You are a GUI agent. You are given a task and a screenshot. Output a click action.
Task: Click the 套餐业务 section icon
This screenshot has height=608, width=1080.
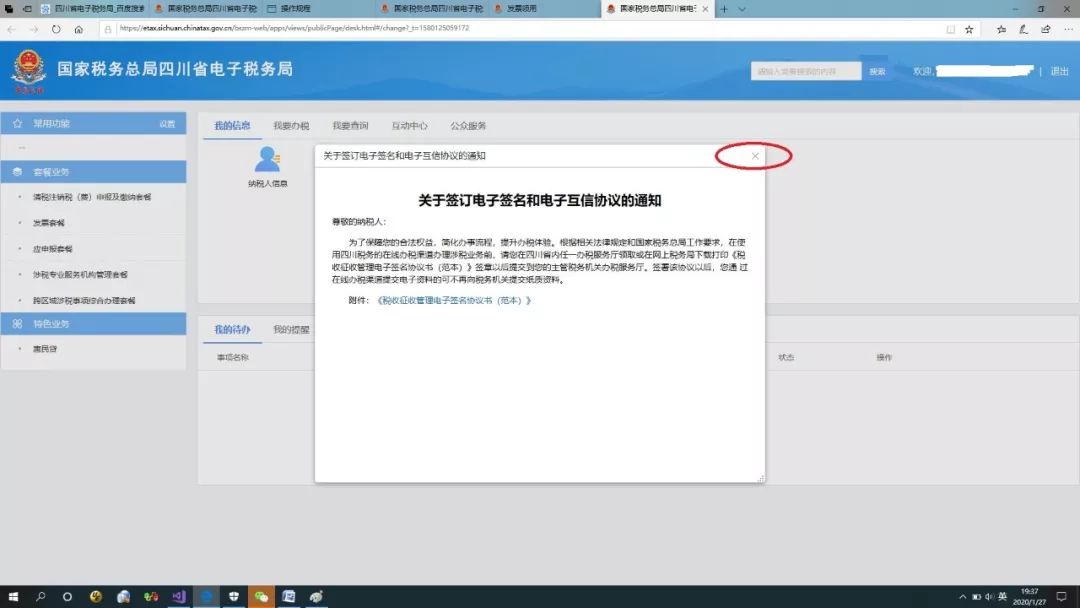[18, 172]
